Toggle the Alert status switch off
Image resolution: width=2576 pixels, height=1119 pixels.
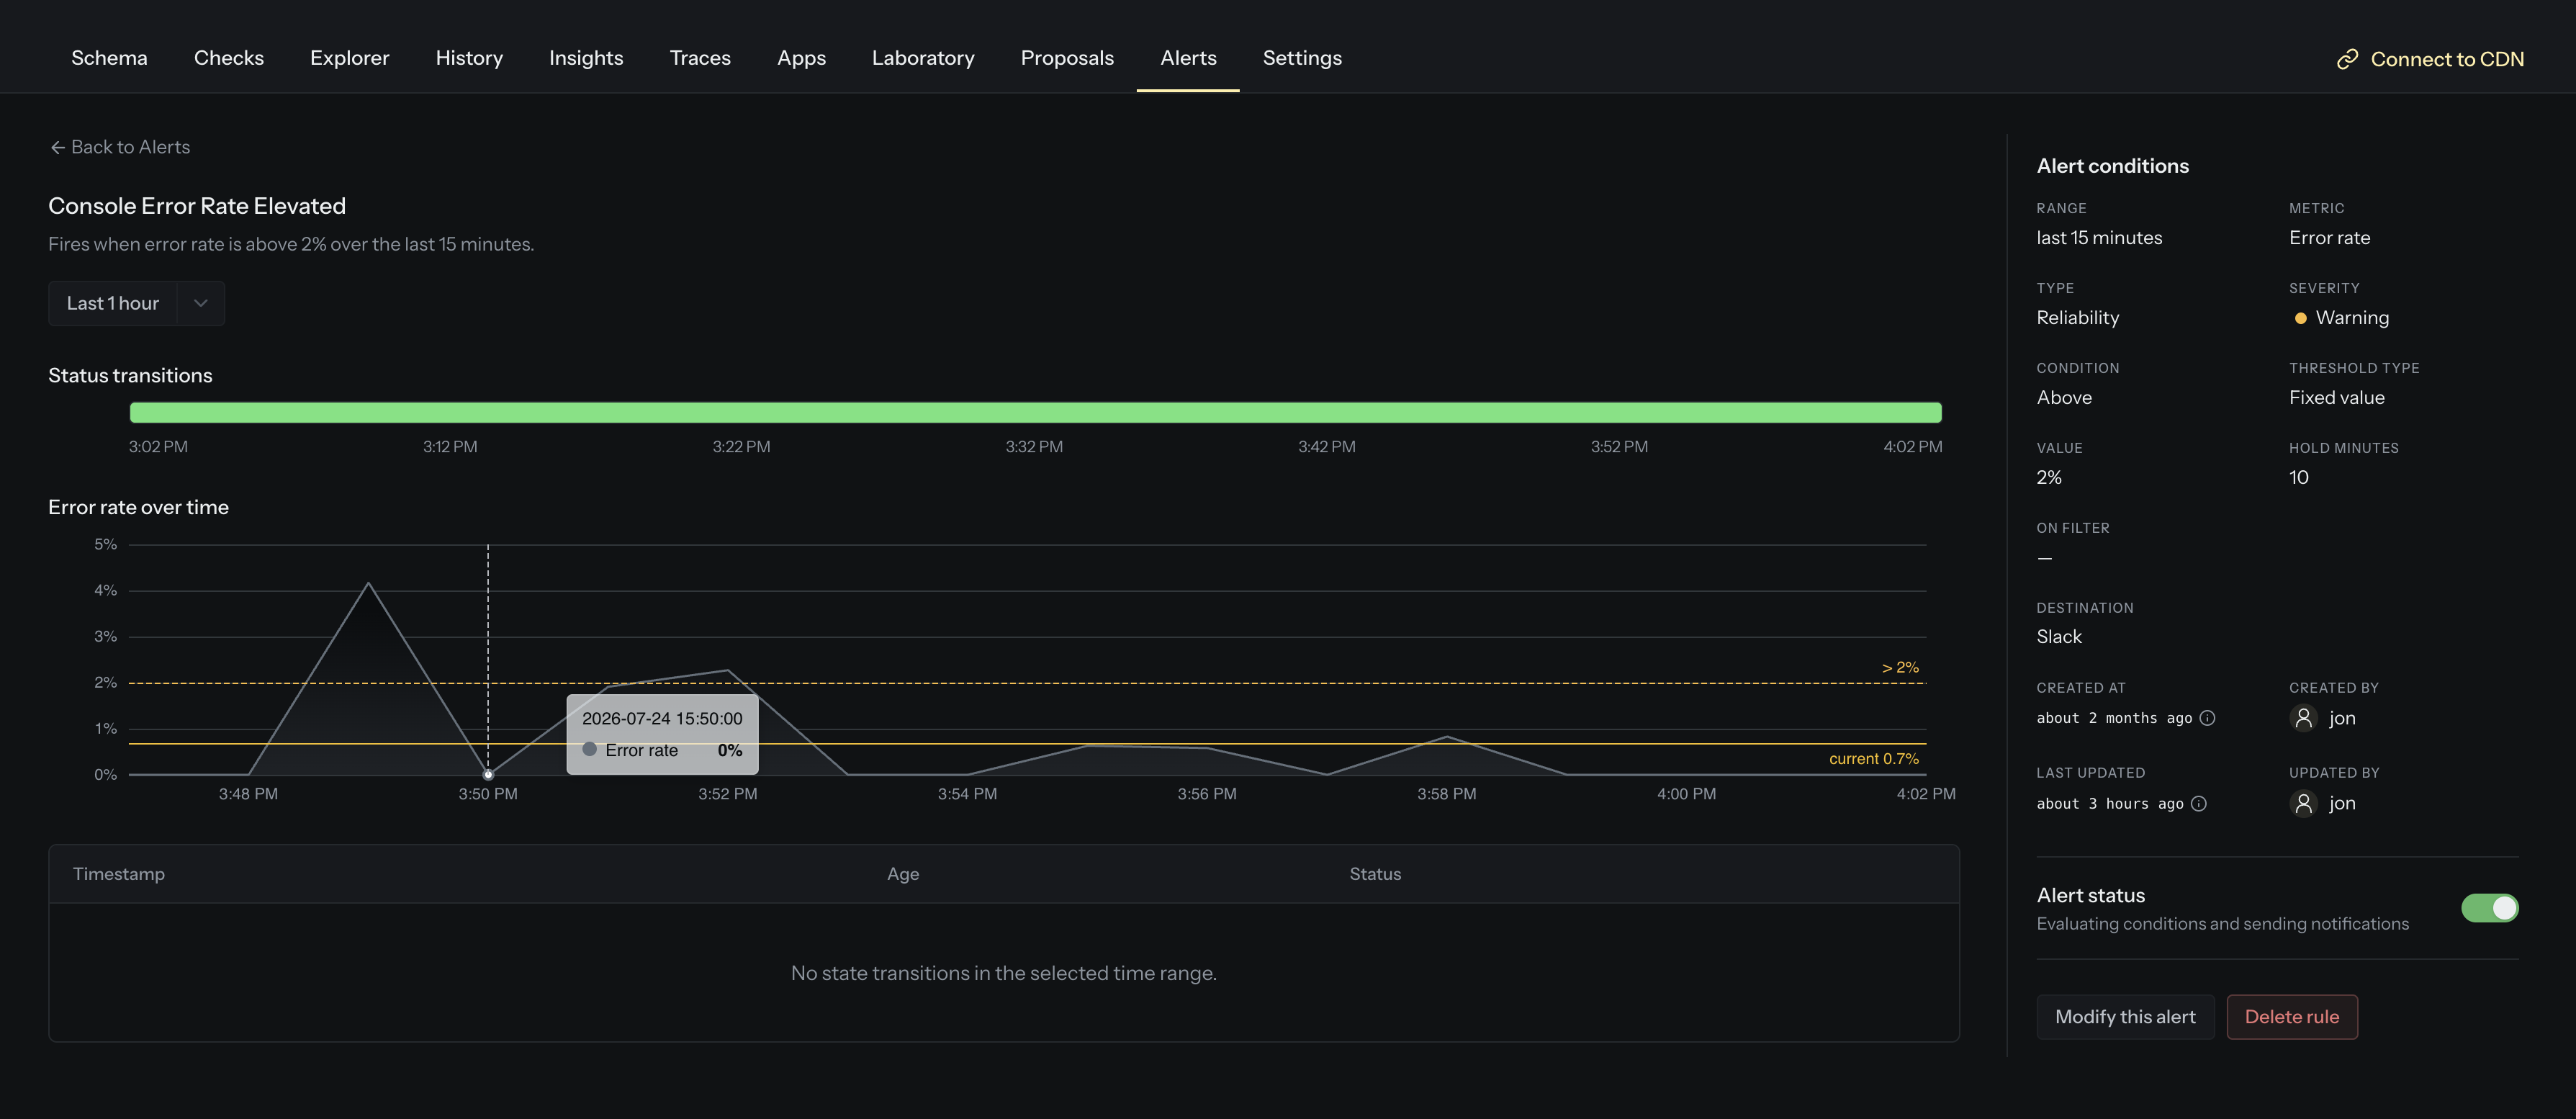pos(2489,908)
